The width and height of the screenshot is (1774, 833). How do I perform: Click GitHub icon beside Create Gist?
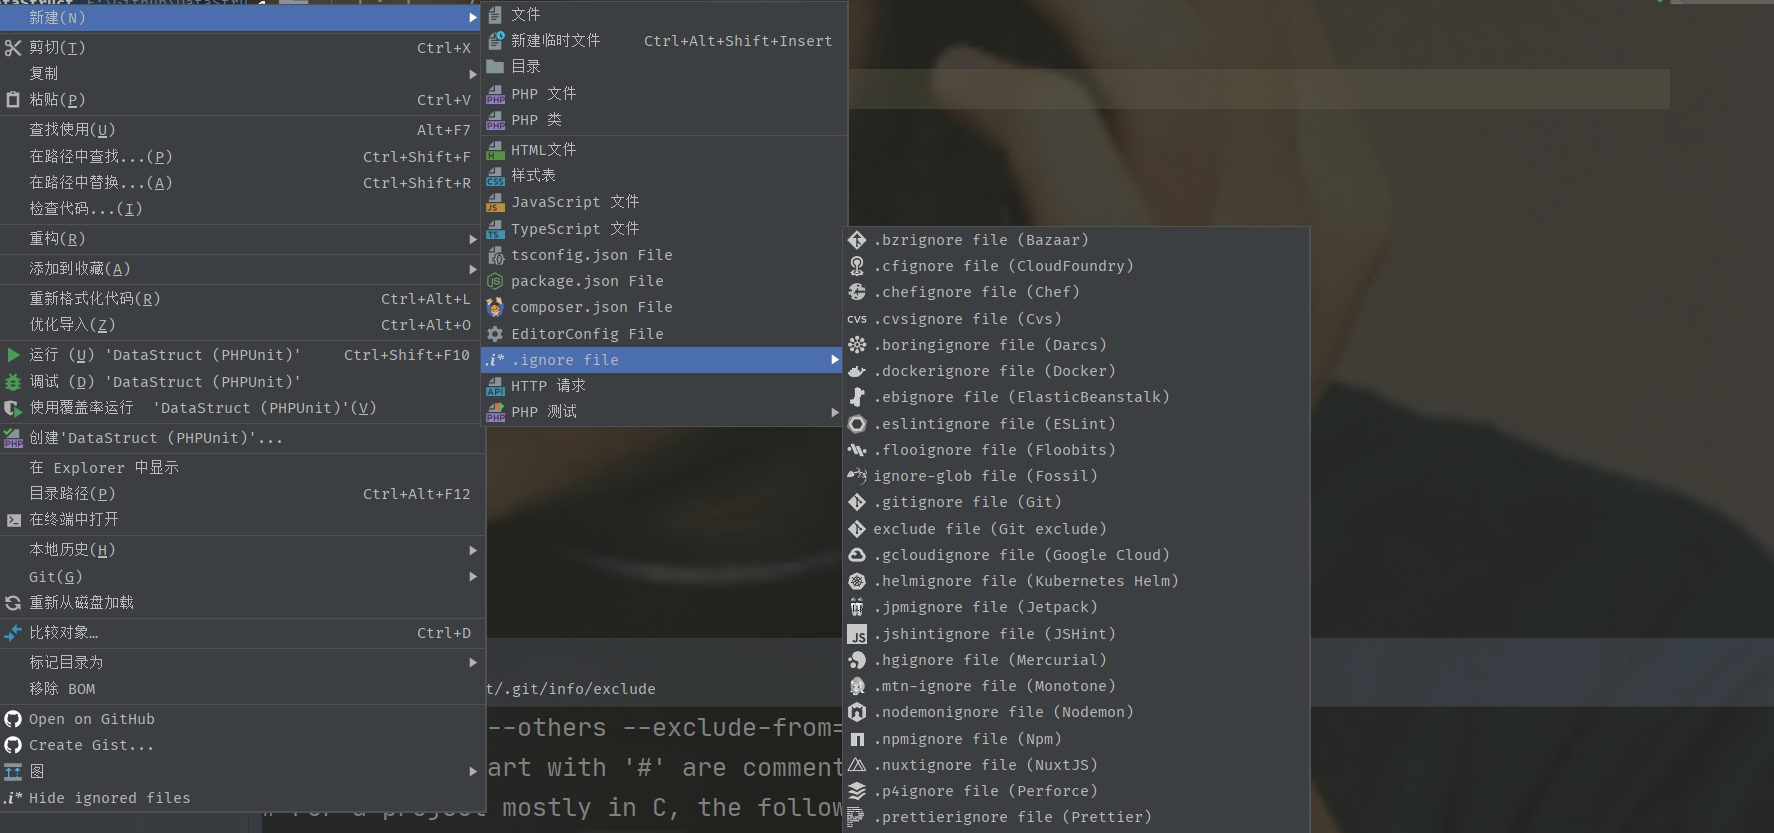(x=13, y=745)
